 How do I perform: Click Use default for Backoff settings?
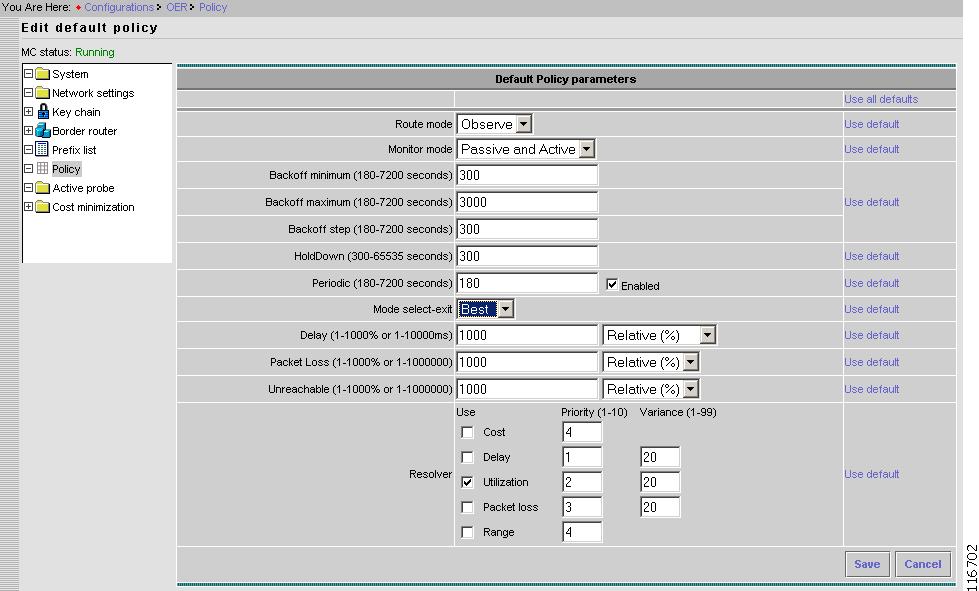coord(872,202)
